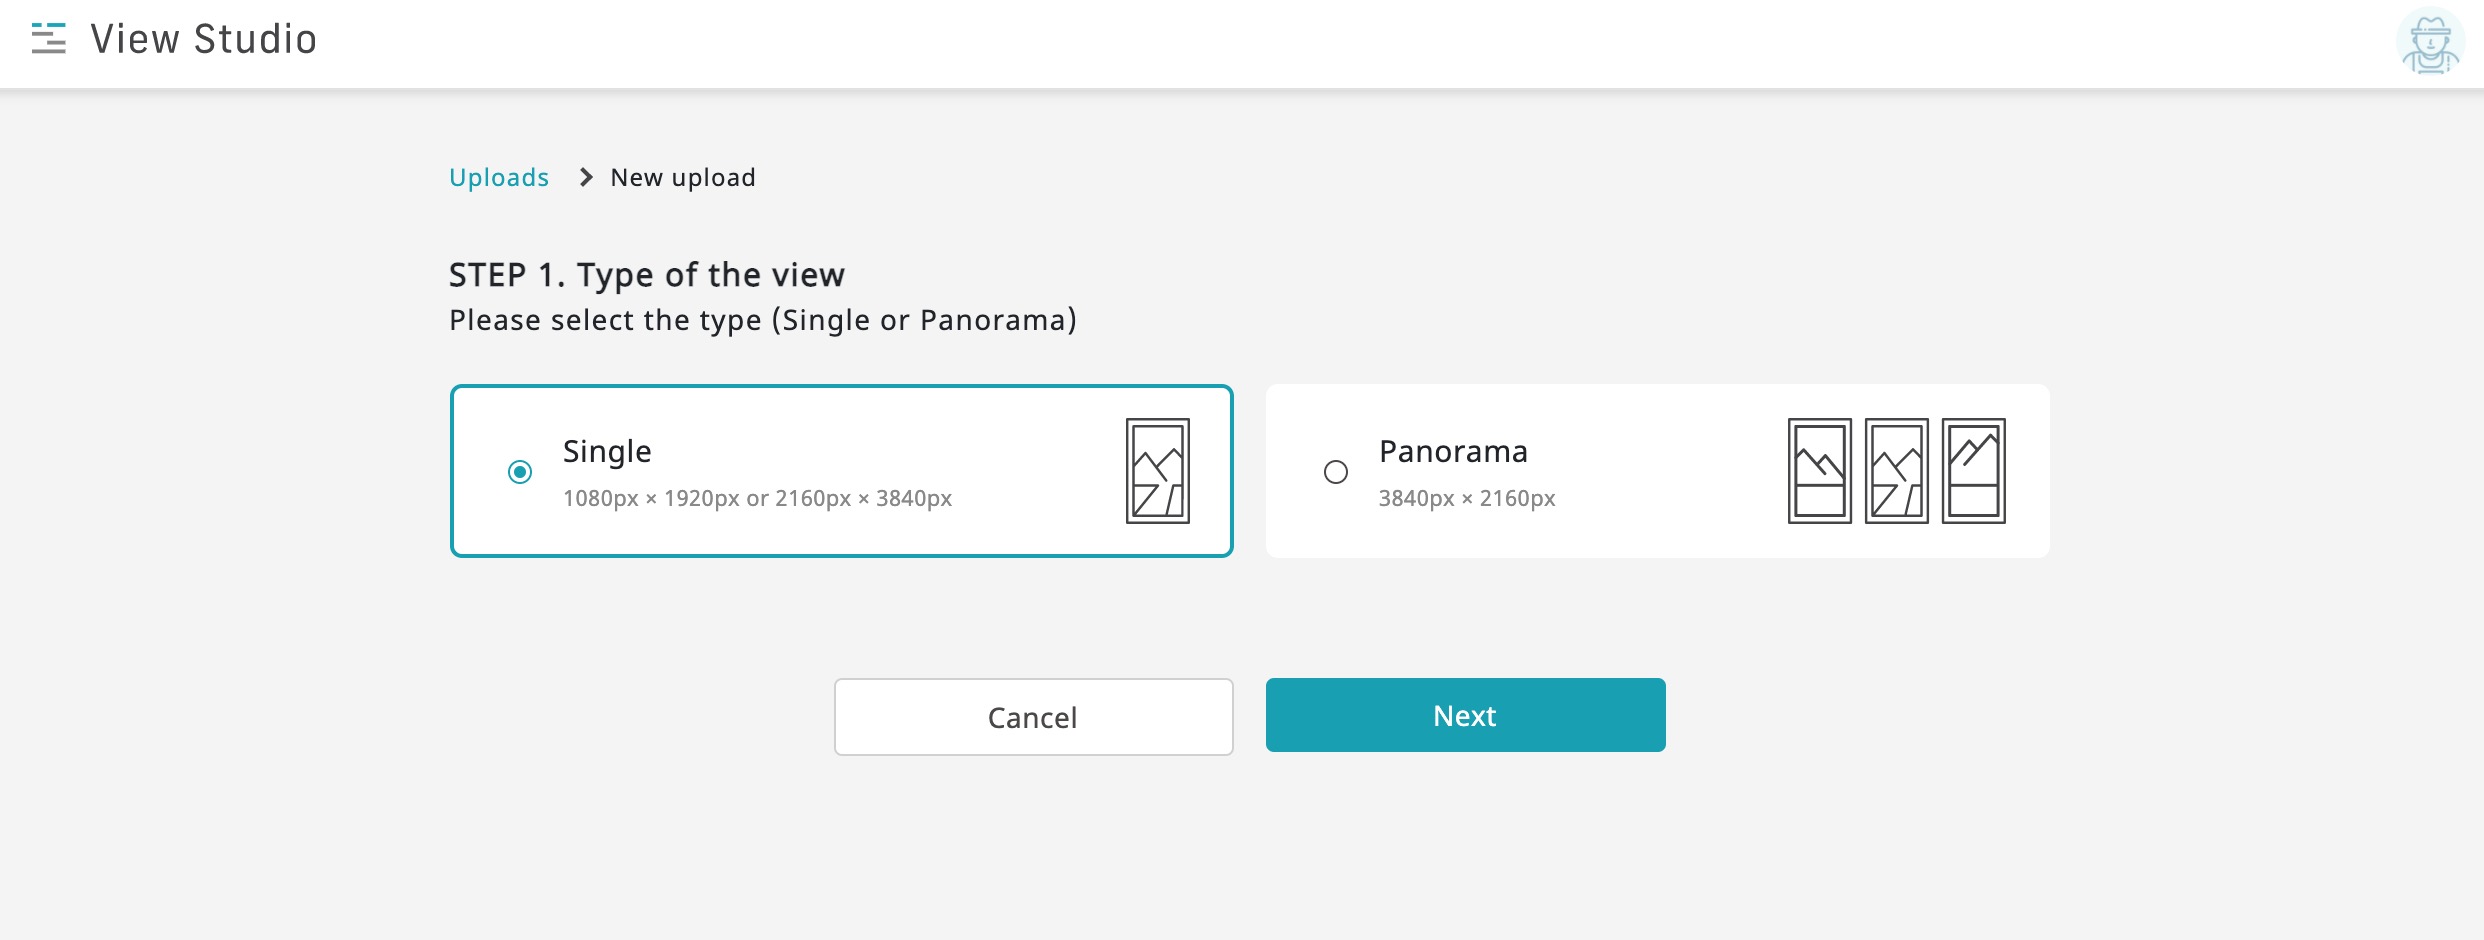
Task: Click the STEP 1 Type of the view heading
Action: [647, 275]
